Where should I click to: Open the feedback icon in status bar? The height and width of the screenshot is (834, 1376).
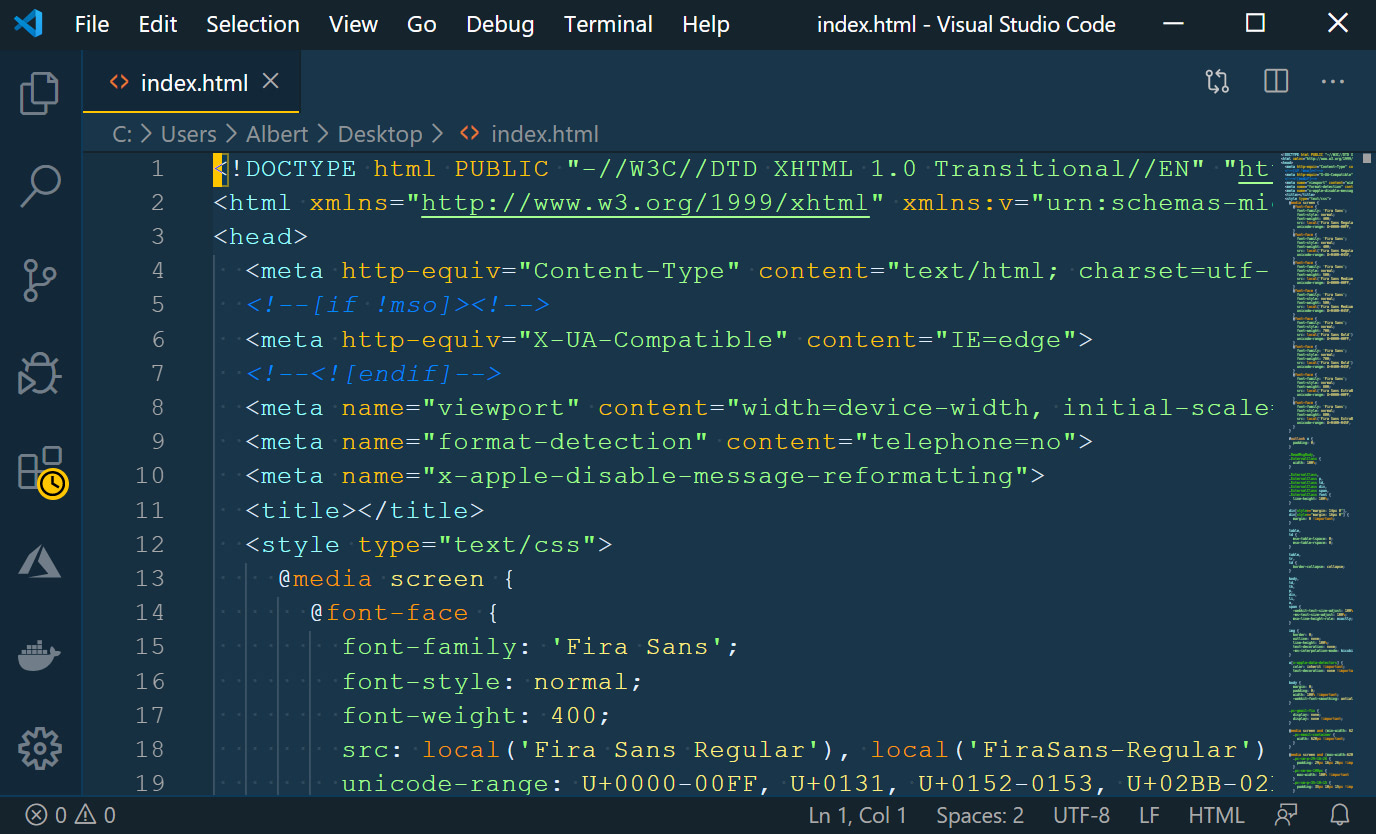coord(1286,815)
